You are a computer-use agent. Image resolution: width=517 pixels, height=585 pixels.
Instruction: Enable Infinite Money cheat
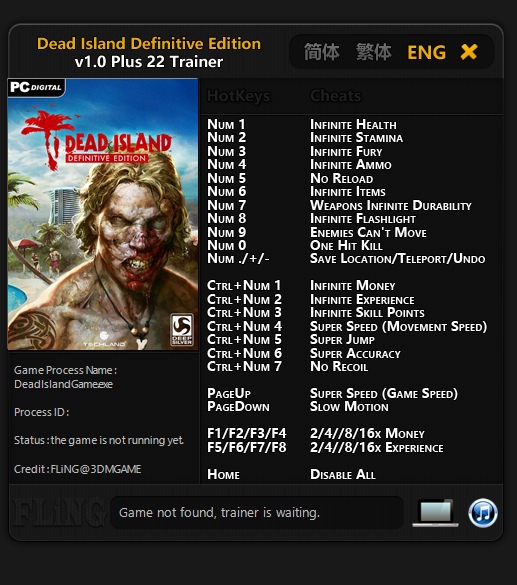pyautogui.click(x=353, y=285)
